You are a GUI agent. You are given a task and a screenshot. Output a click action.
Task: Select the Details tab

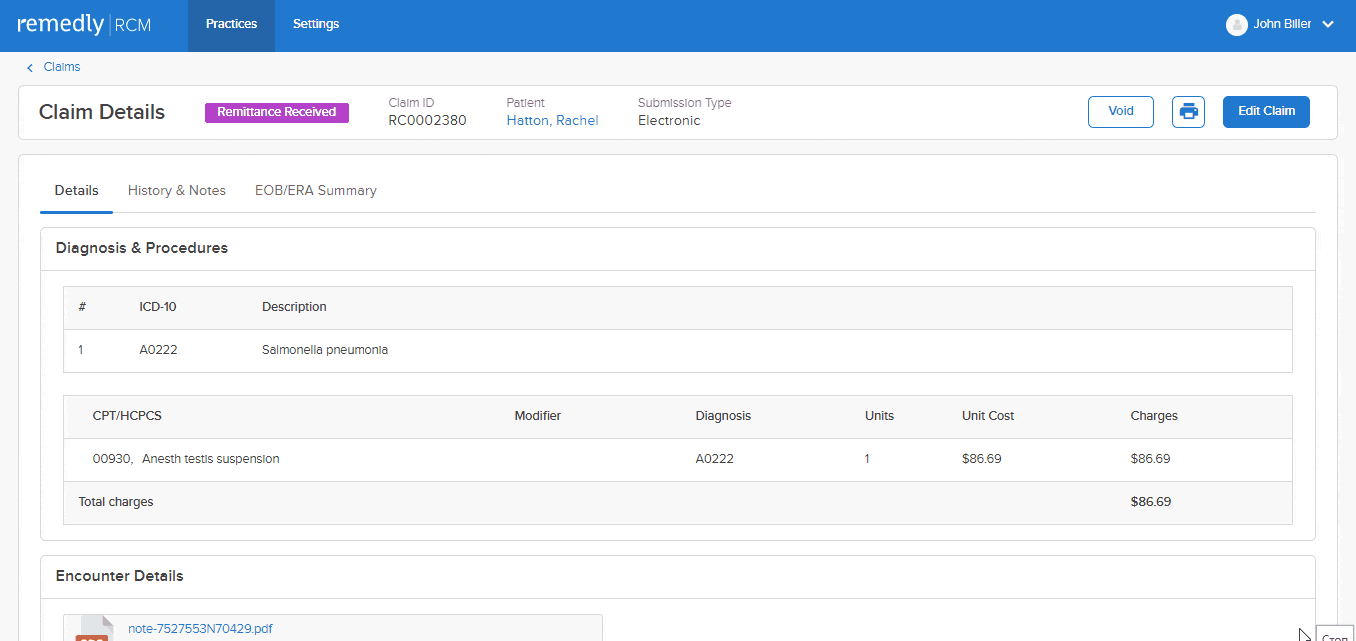pos(76,190)
